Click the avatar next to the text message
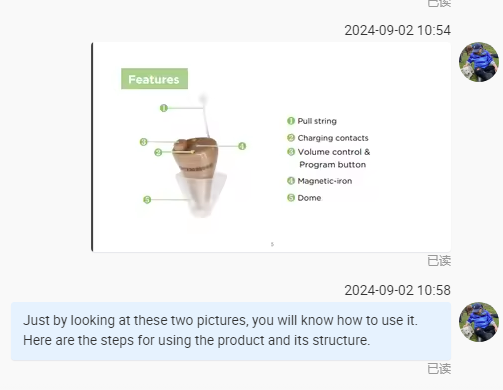Image resolution: width=503 pixels, height=390 pixels. coord(479,322)
